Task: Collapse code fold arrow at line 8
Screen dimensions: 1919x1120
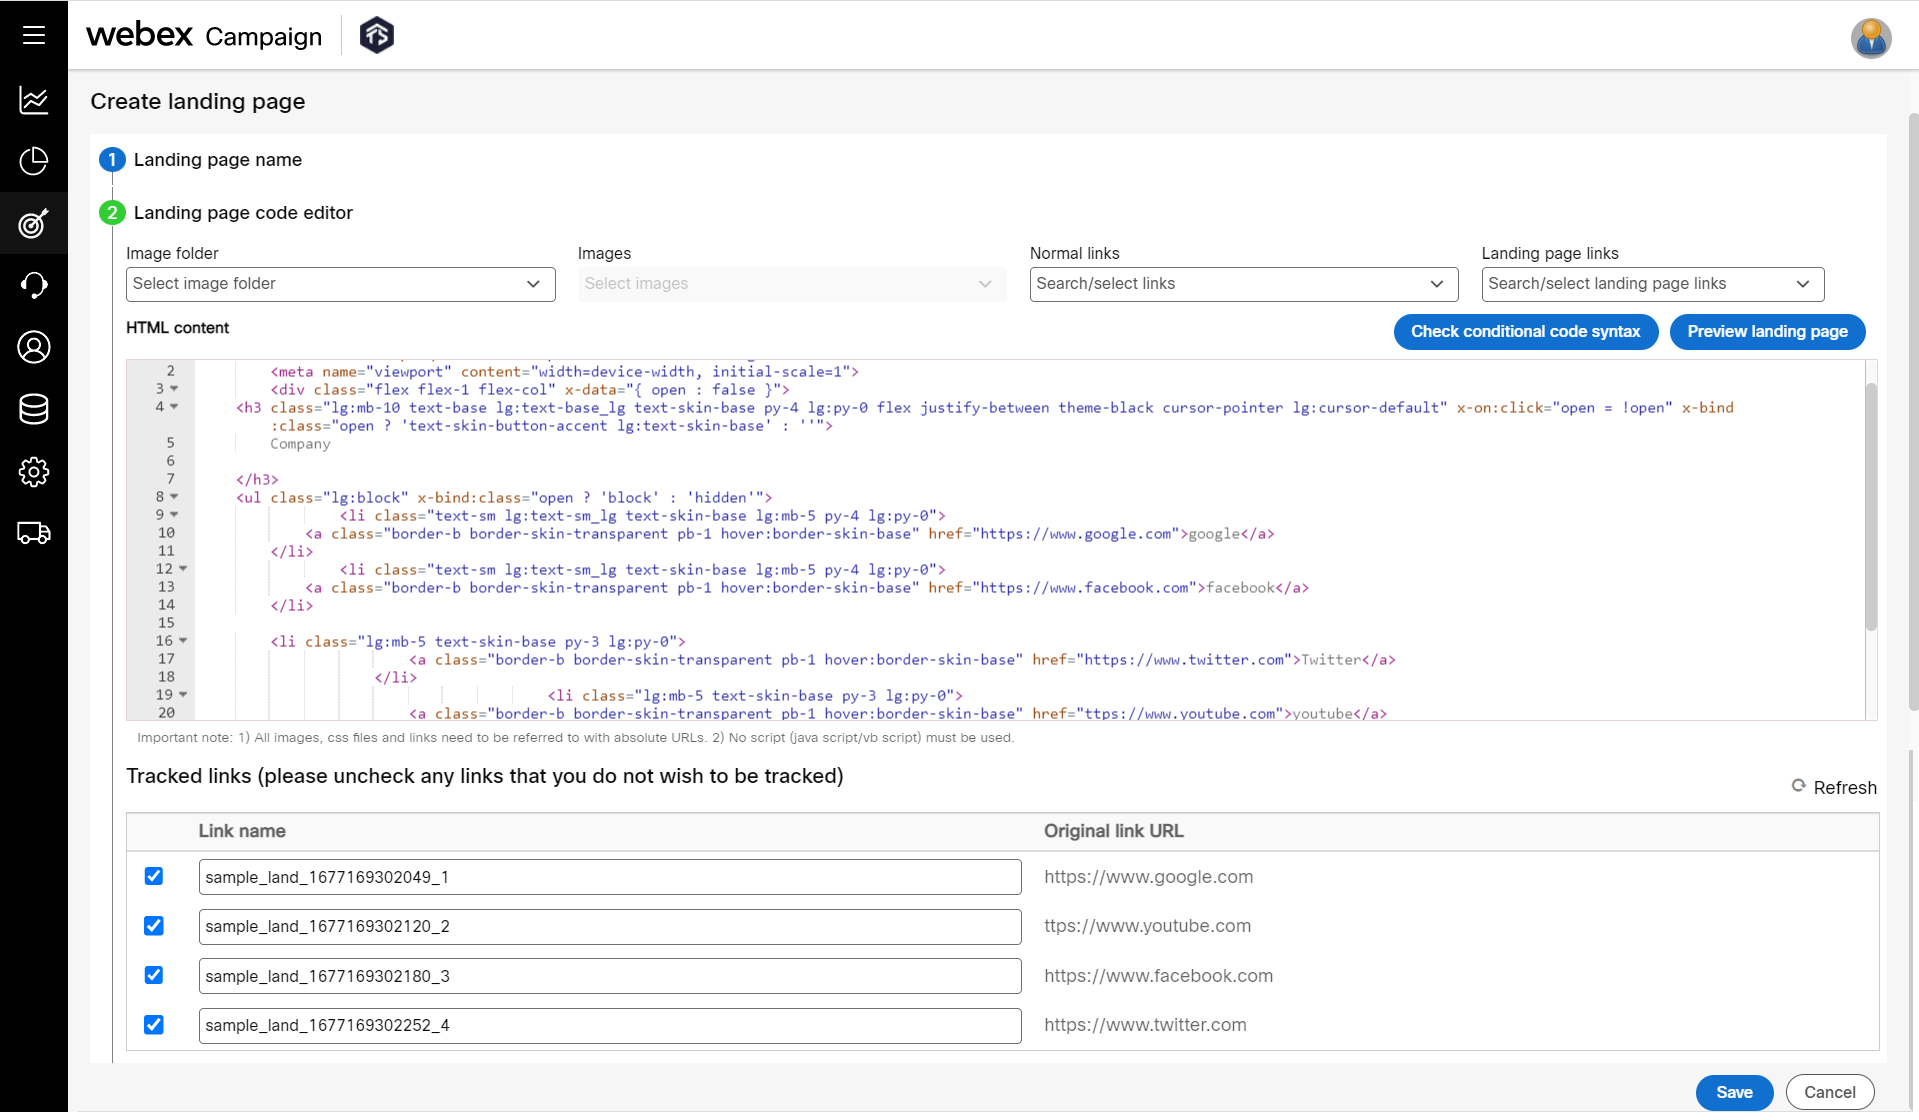Action: coord(174,497)
